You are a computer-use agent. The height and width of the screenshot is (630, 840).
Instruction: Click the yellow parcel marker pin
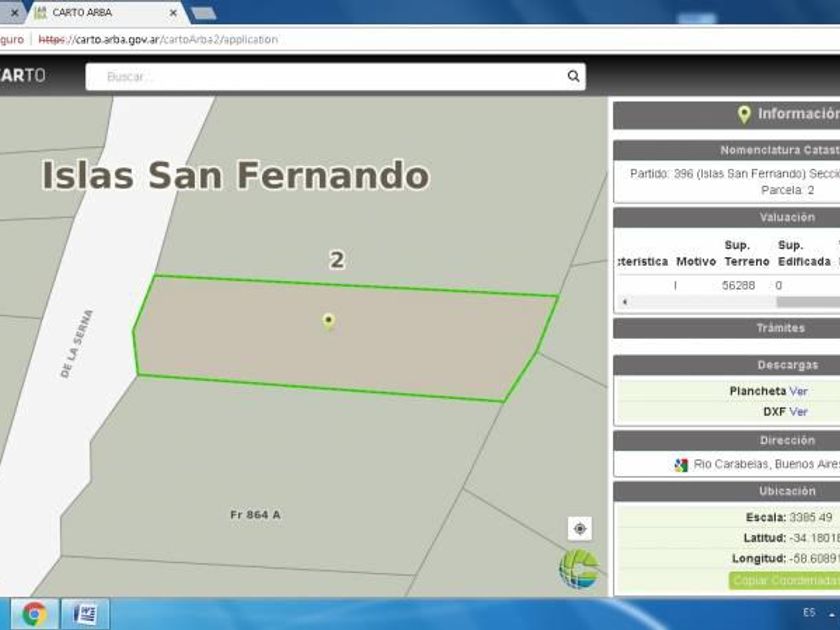click(328, 320)
